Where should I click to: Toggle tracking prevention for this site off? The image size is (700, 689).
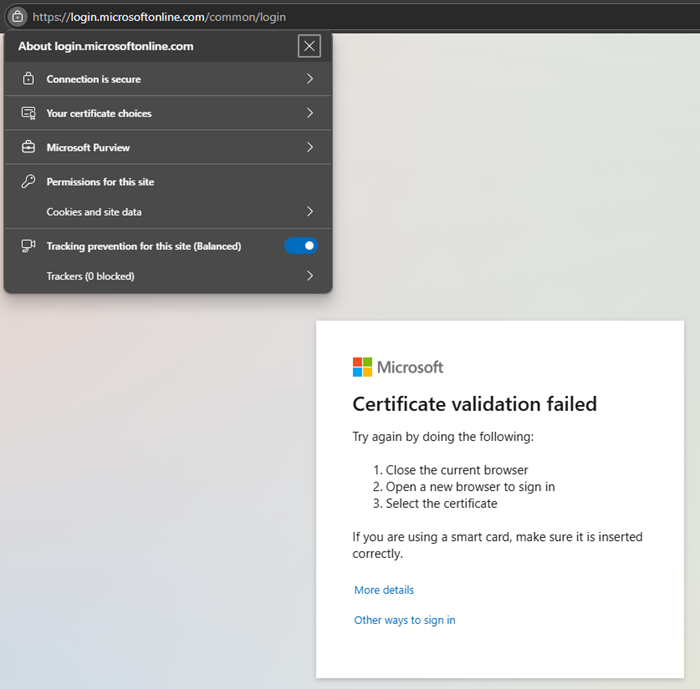pyautogui.click(x=301, y=246)
